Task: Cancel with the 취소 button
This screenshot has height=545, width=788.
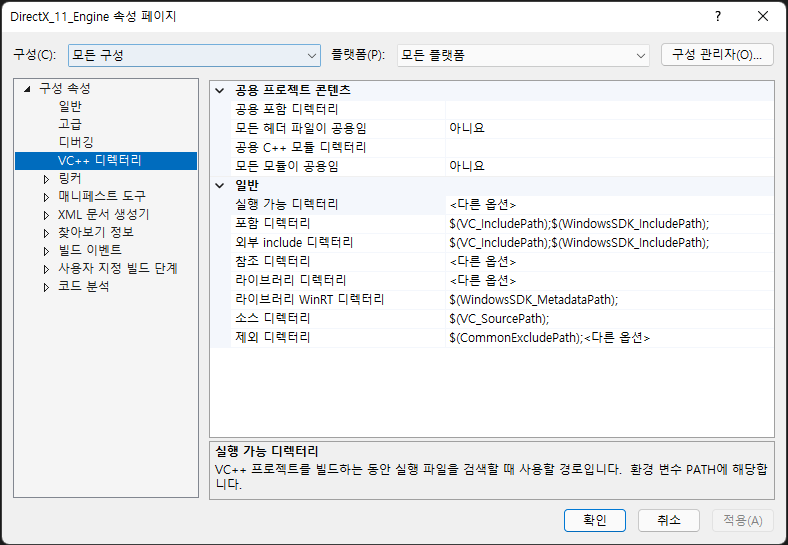Action: pyautogui.click(x=668, y=520)
